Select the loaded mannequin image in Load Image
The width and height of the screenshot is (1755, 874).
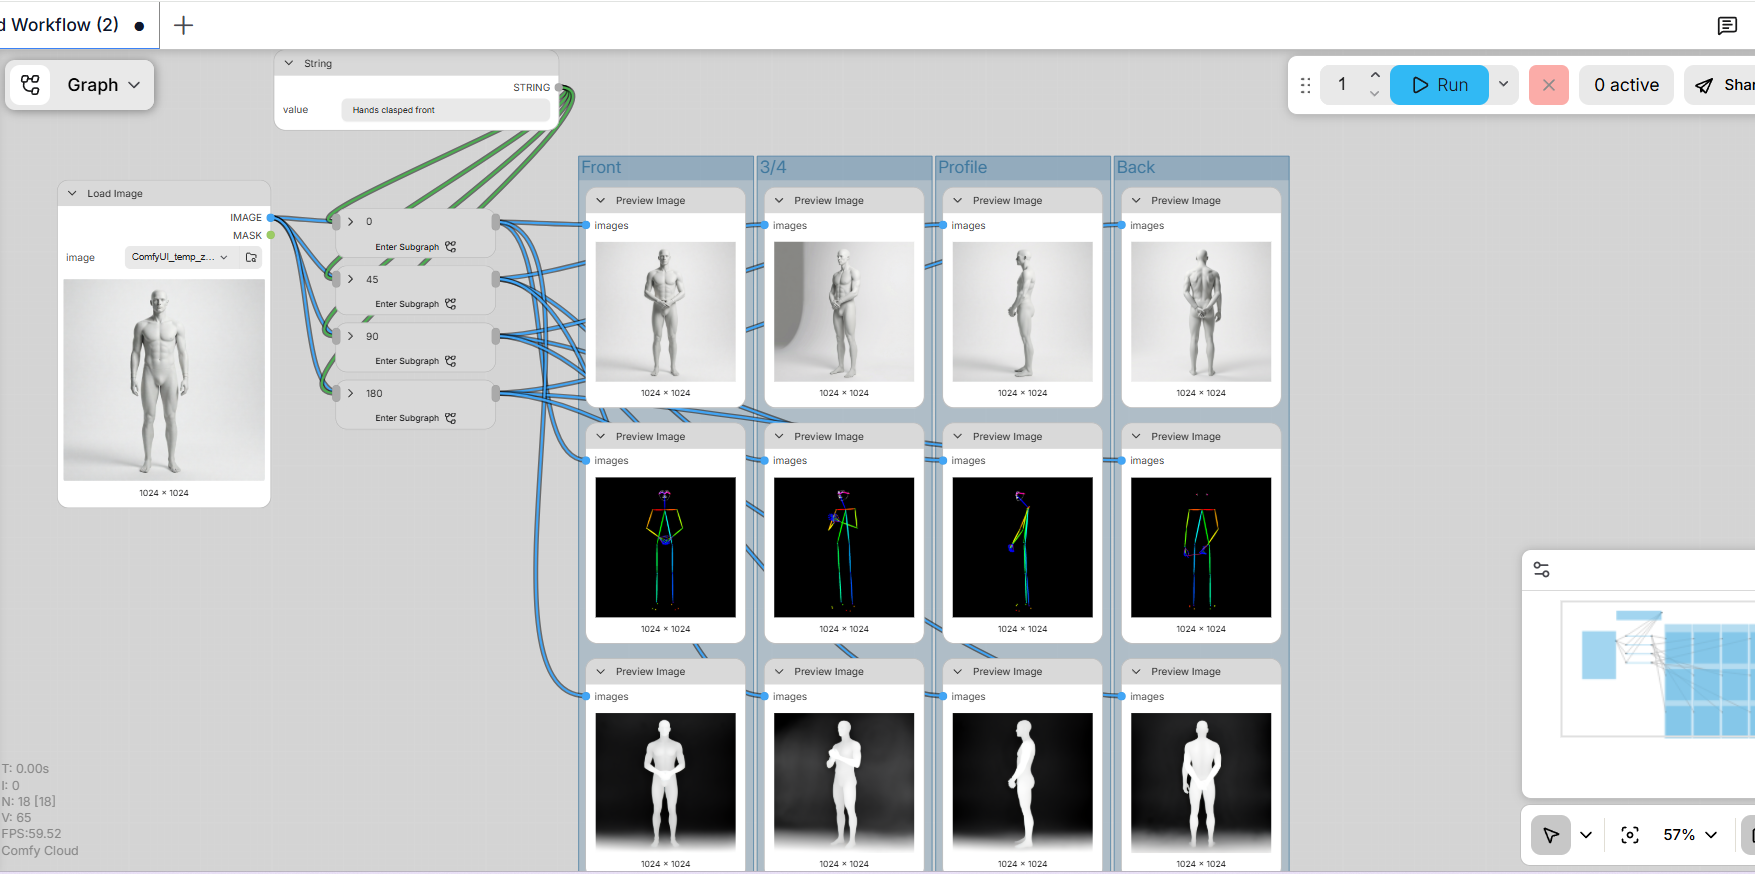(x=164, y=380)
